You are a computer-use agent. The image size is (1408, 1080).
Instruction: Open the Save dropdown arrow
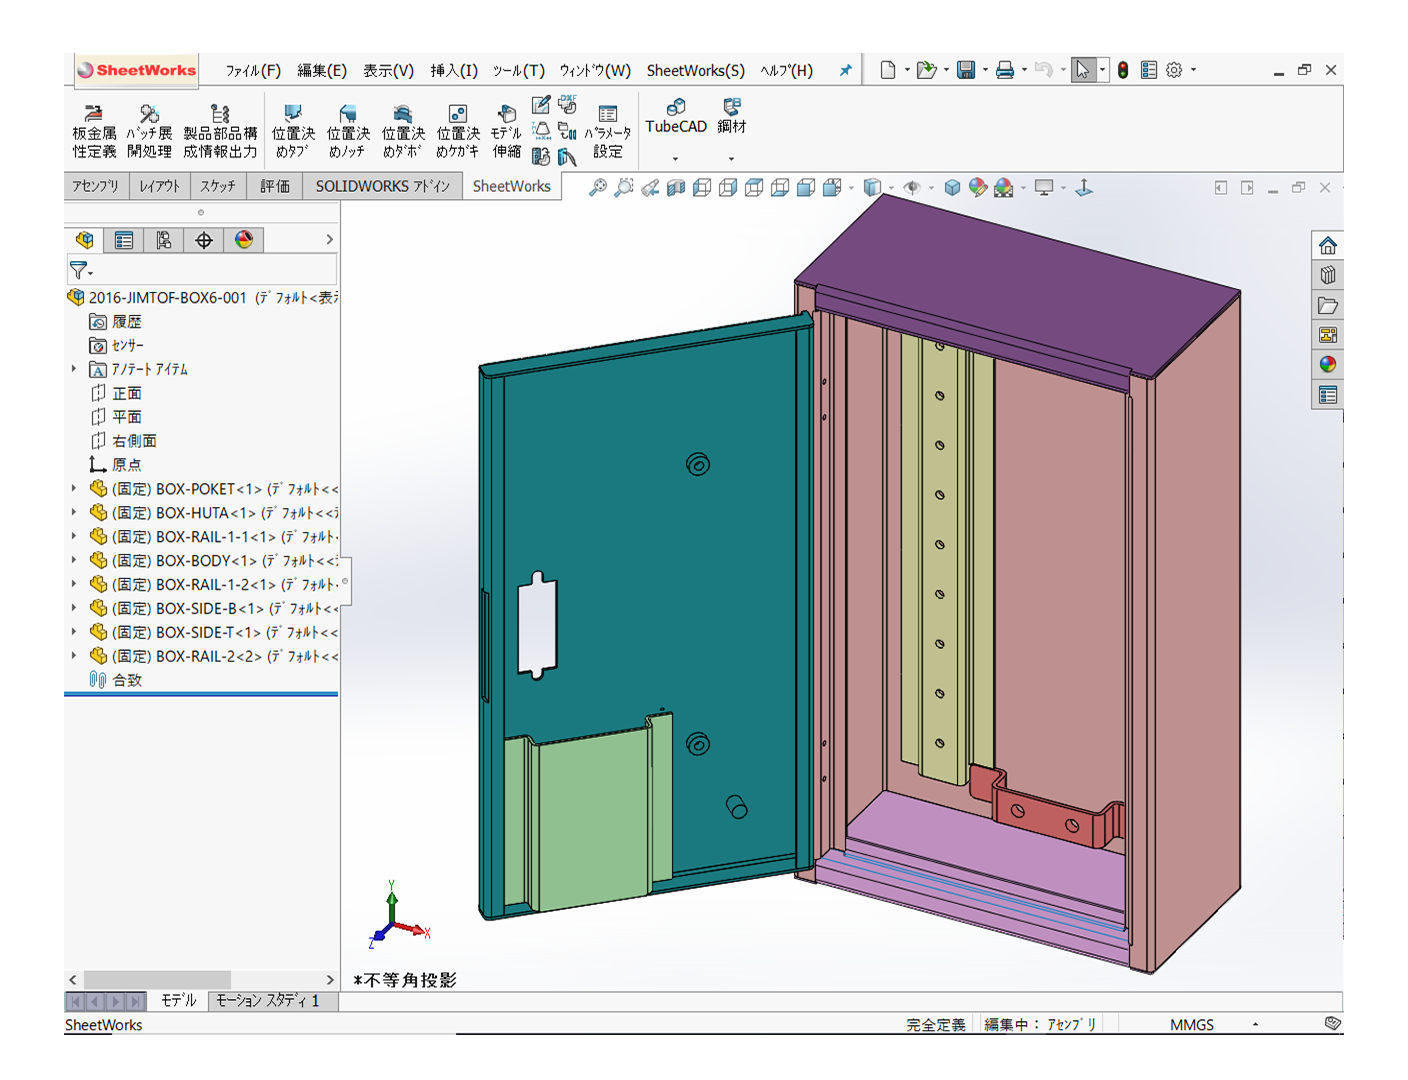pyautogui.click(x=985, y=70)
